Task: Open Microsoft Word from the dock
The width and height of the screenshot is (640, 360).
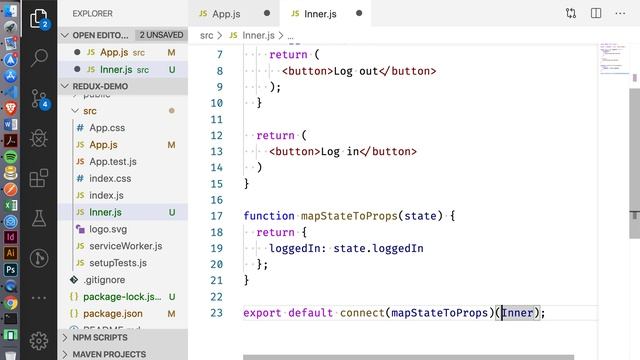Action: 11,124
